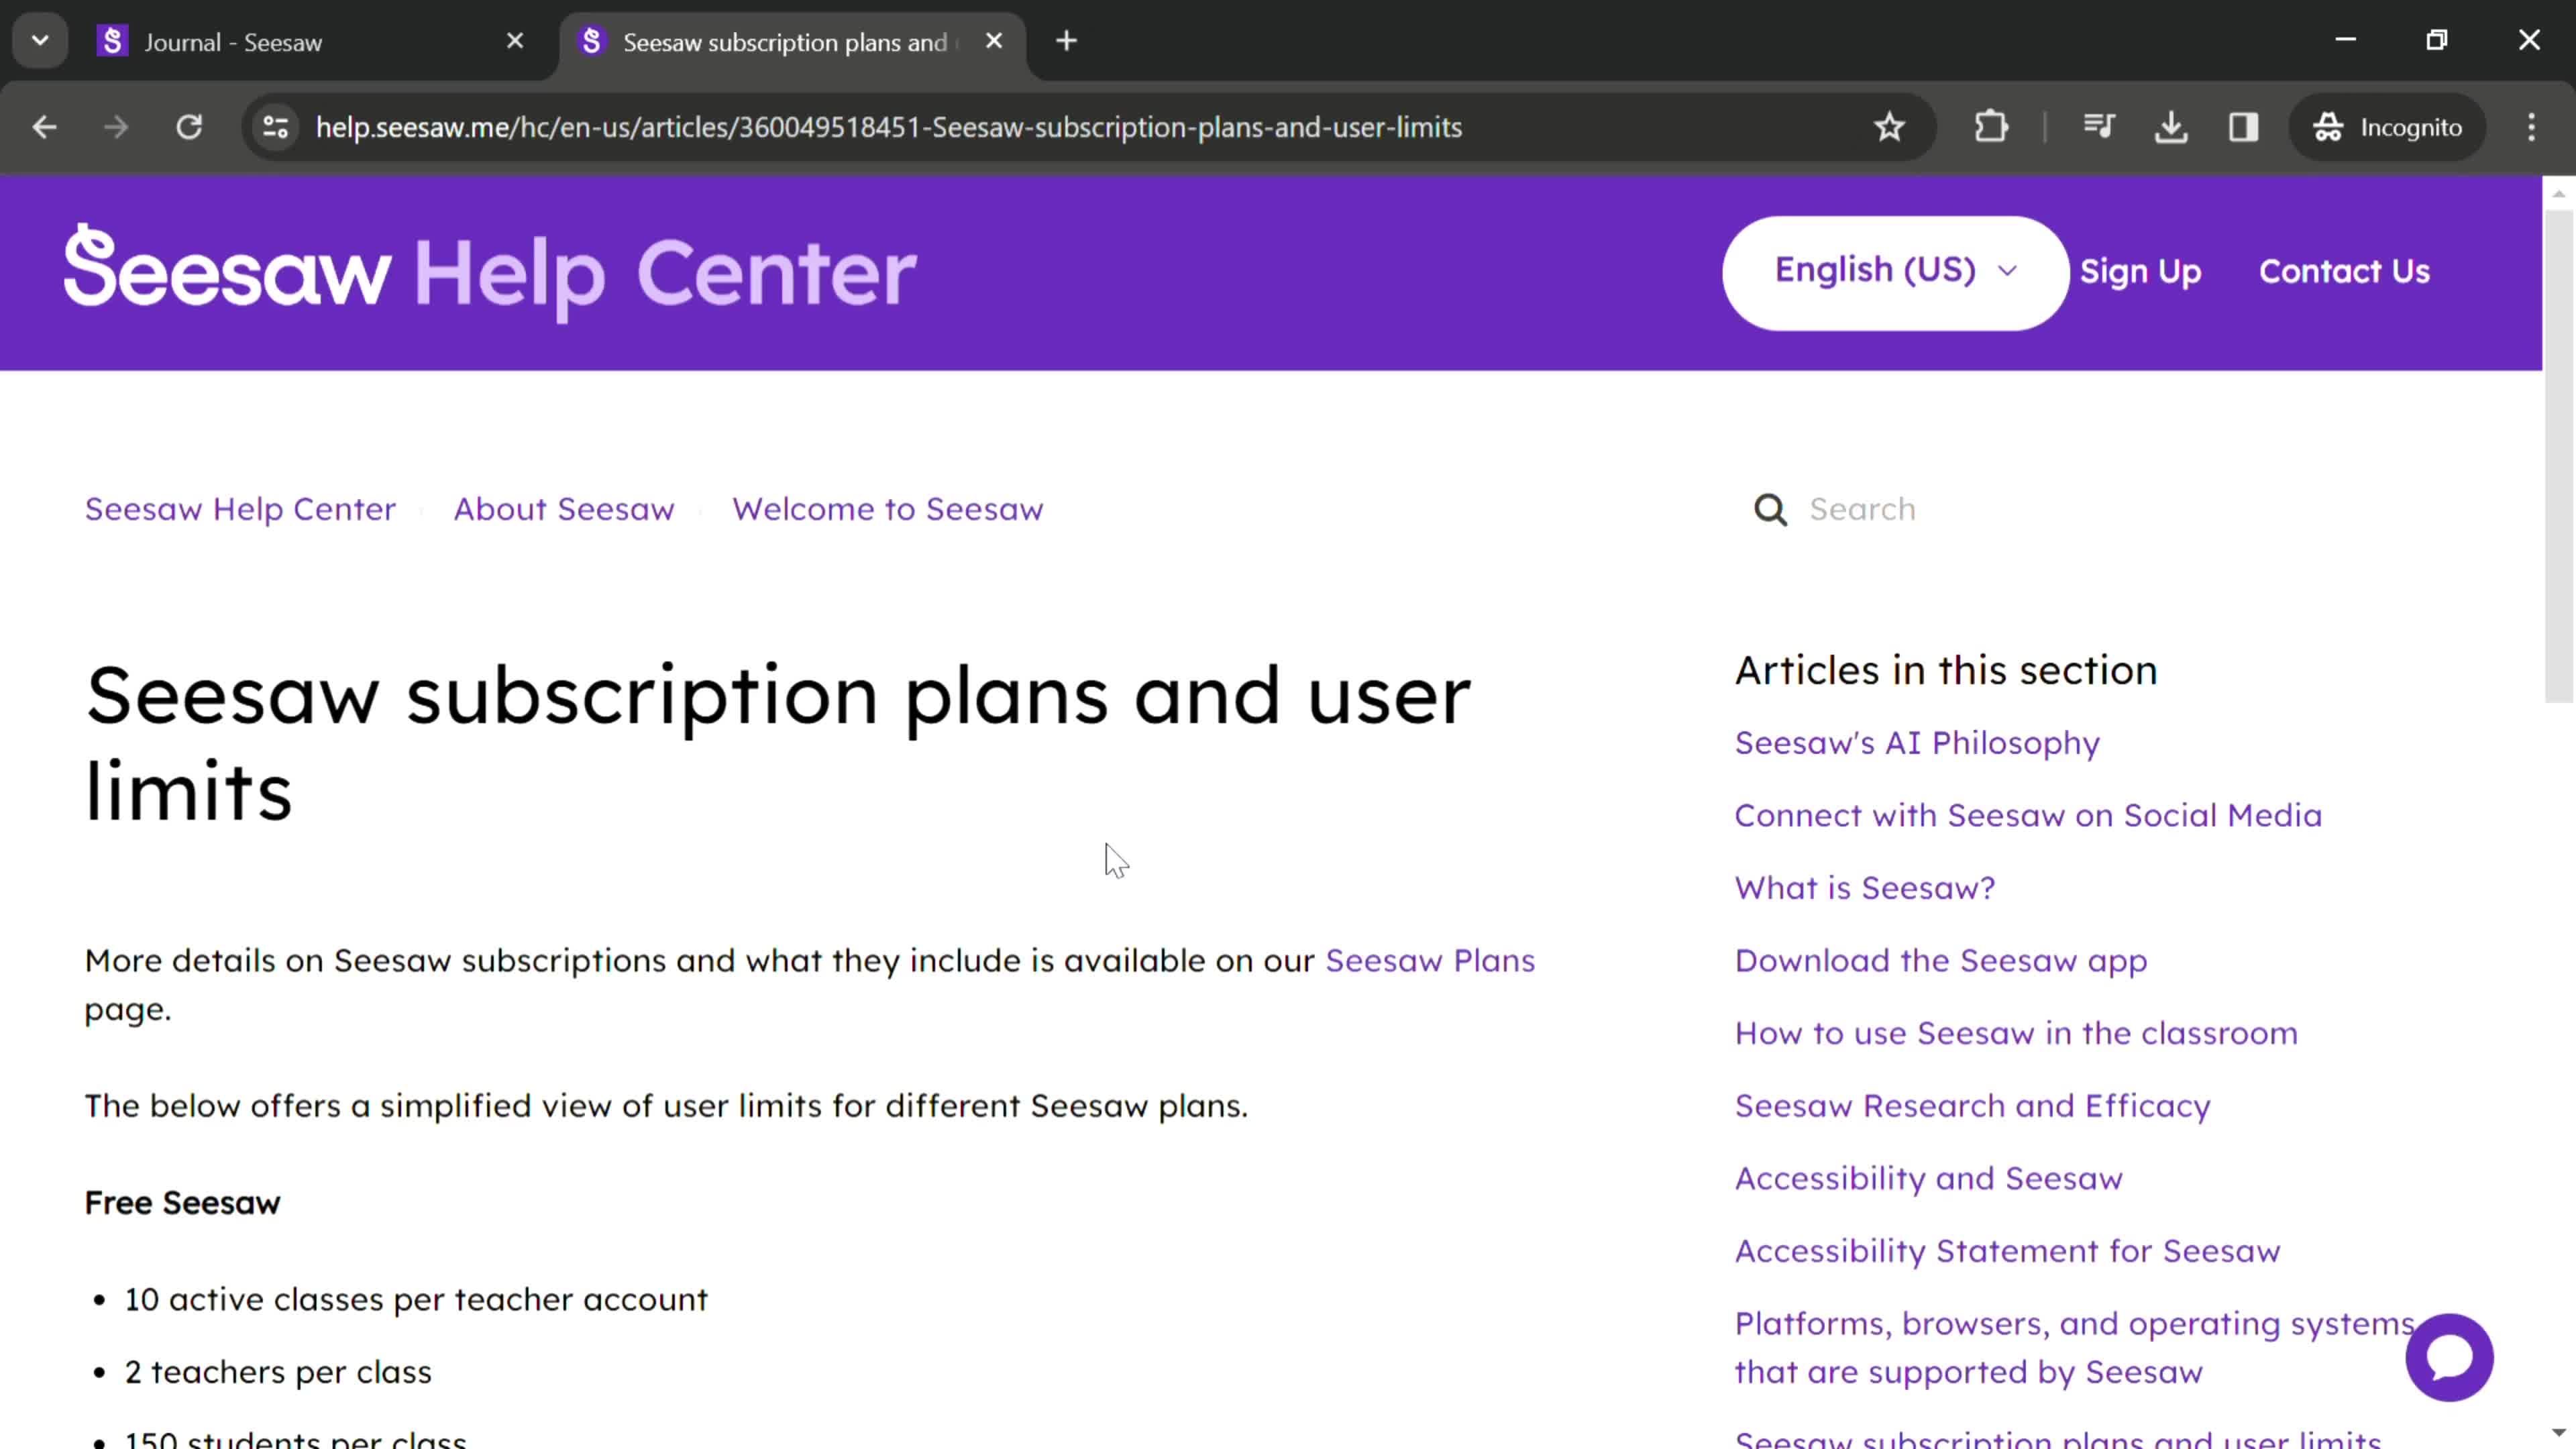Viewport: 2576px width, 1449px height.
Task: Open How to use Seesaw in the classroom
Action: (x=2016, y=1033)
